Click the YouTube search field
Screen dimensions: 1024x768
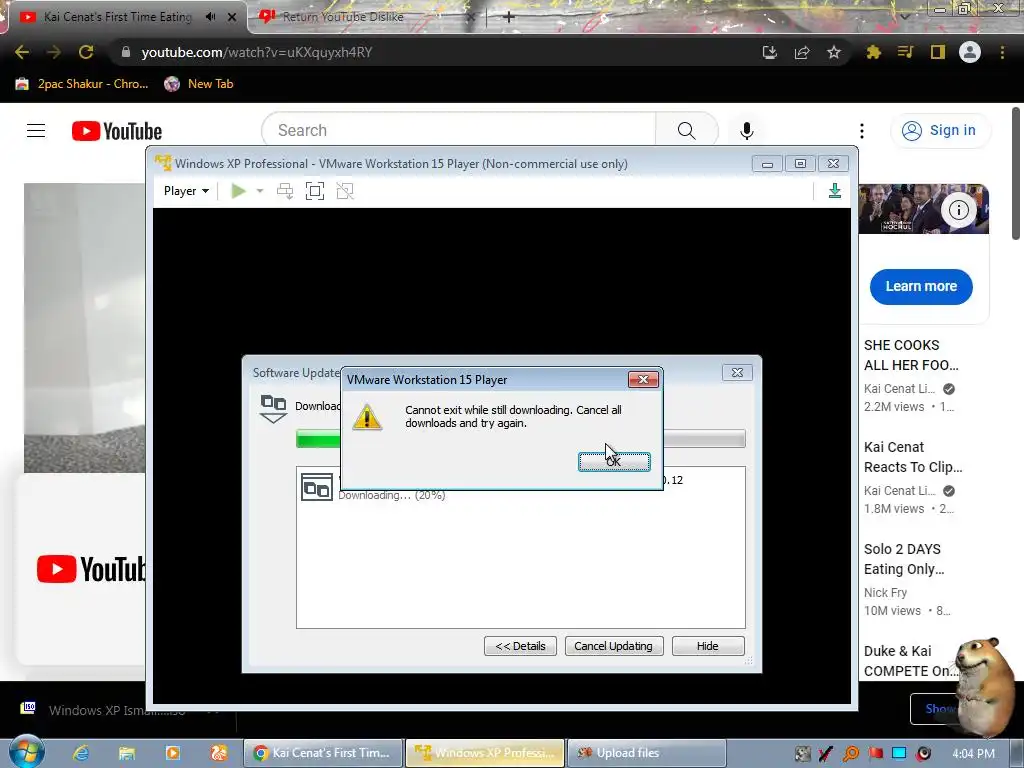[x=458, y=131]
